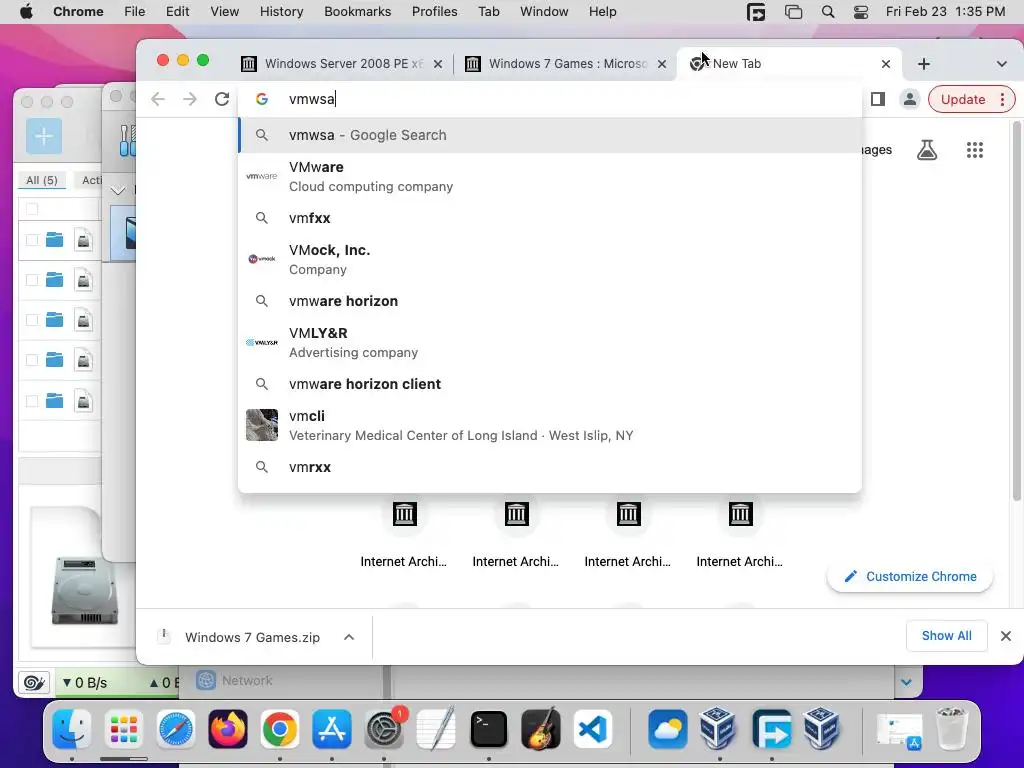Image resolution: width=1024 pixels, height=768 pixels.
Task: Select the VMware suggestion
Action: pos(550,176)
